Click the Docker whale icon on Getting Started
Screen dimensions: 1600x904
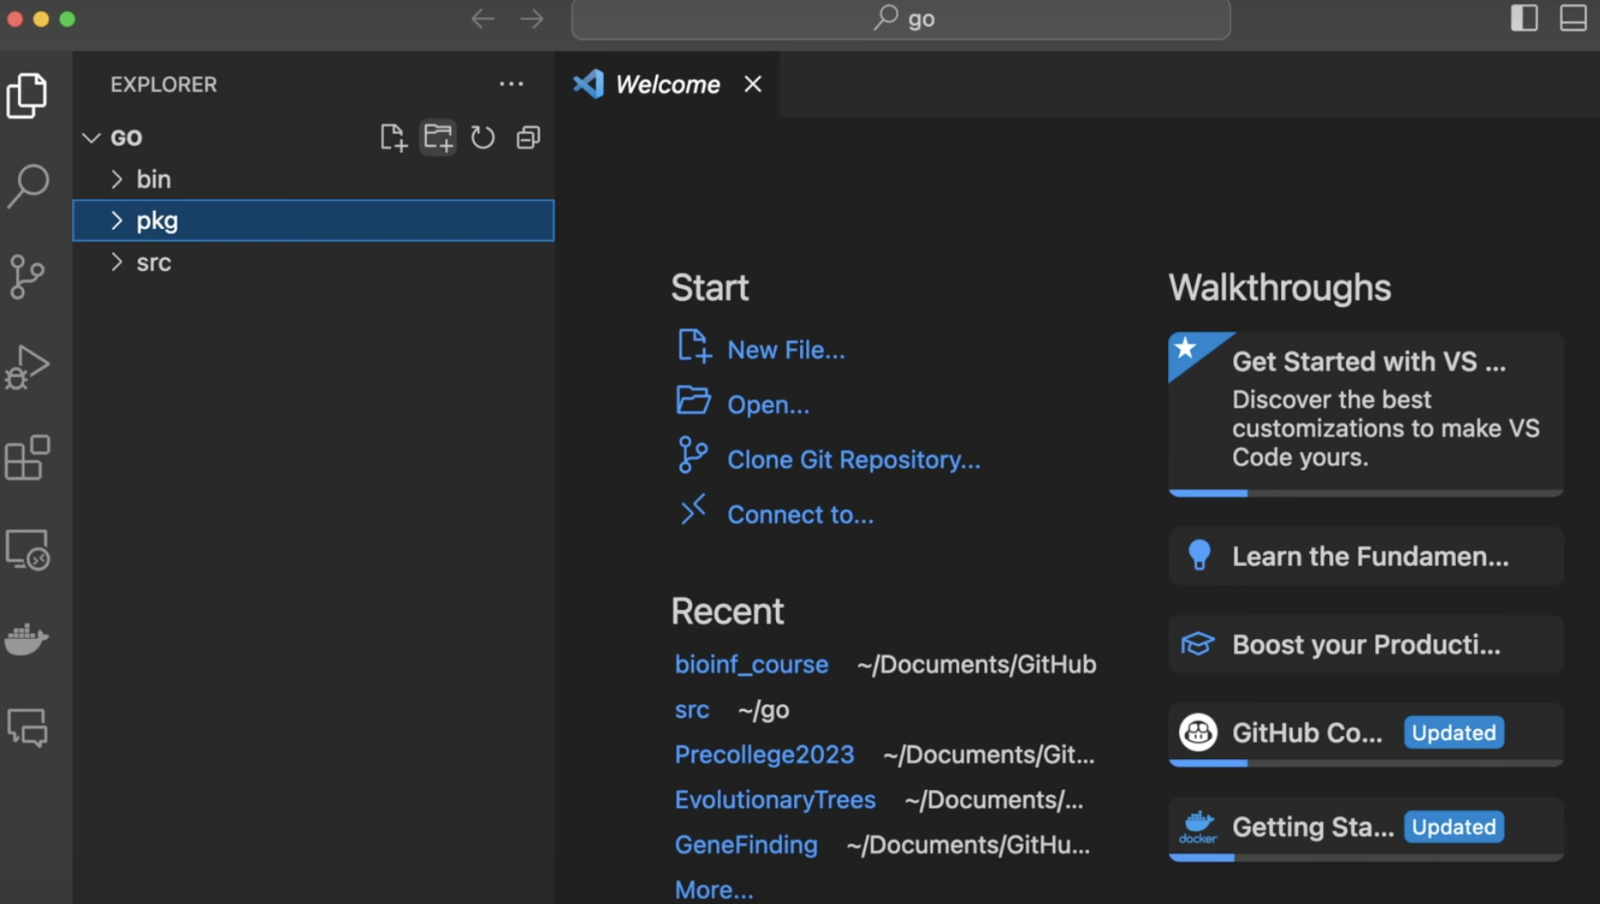1198,827
